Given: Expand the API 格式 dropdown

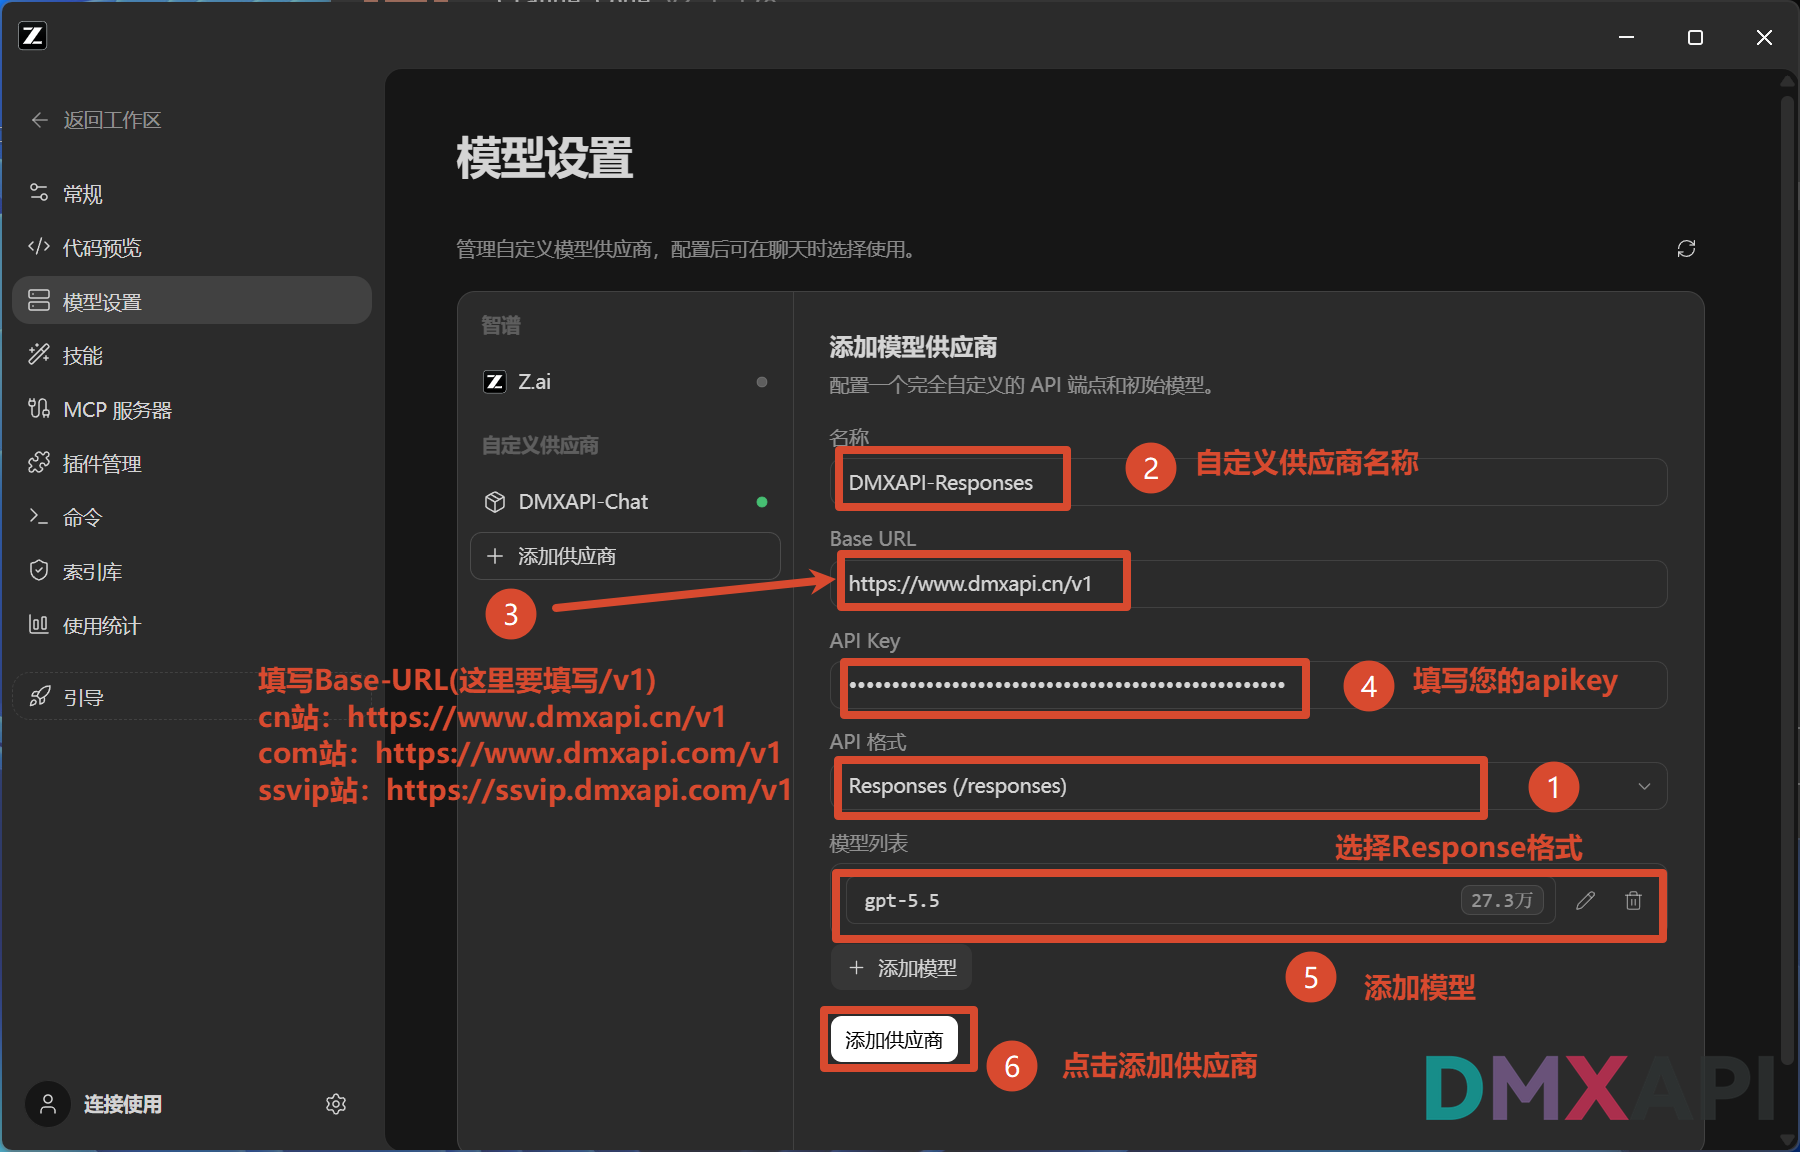Looking at the screenshot, I should (x=1248, y=786).
